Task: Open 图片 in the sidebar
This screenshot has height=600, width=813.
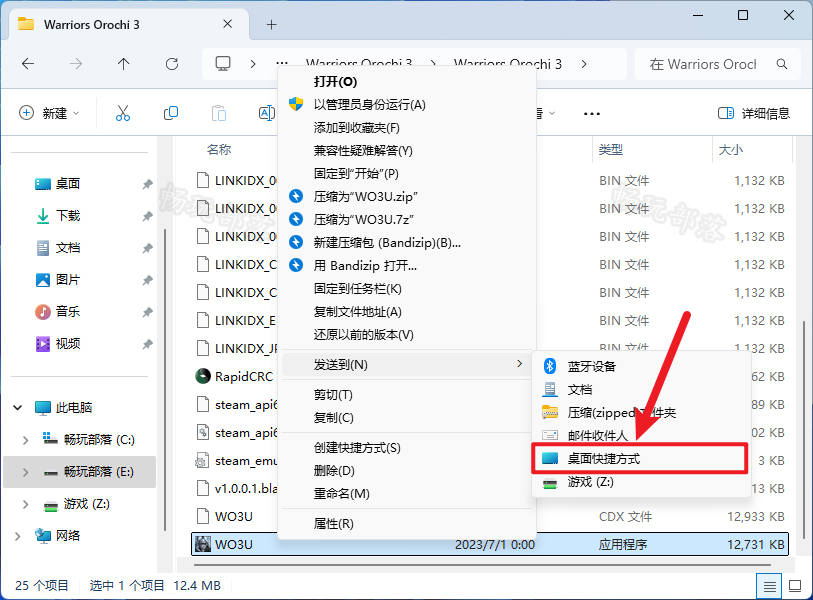Action: tap(67, 280)
